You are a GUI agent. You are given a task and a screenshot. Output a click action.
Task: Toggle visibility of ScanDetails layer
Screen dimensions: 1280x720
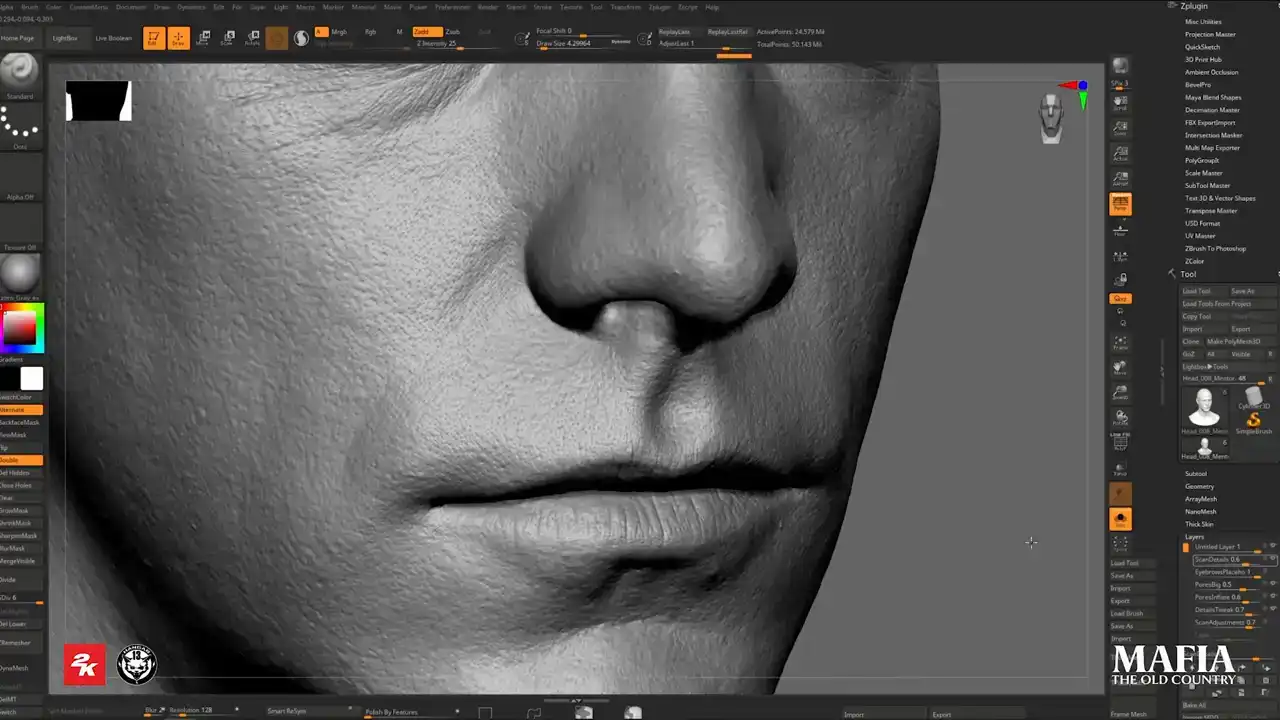pyautogui.click(x=1272, y=559)
